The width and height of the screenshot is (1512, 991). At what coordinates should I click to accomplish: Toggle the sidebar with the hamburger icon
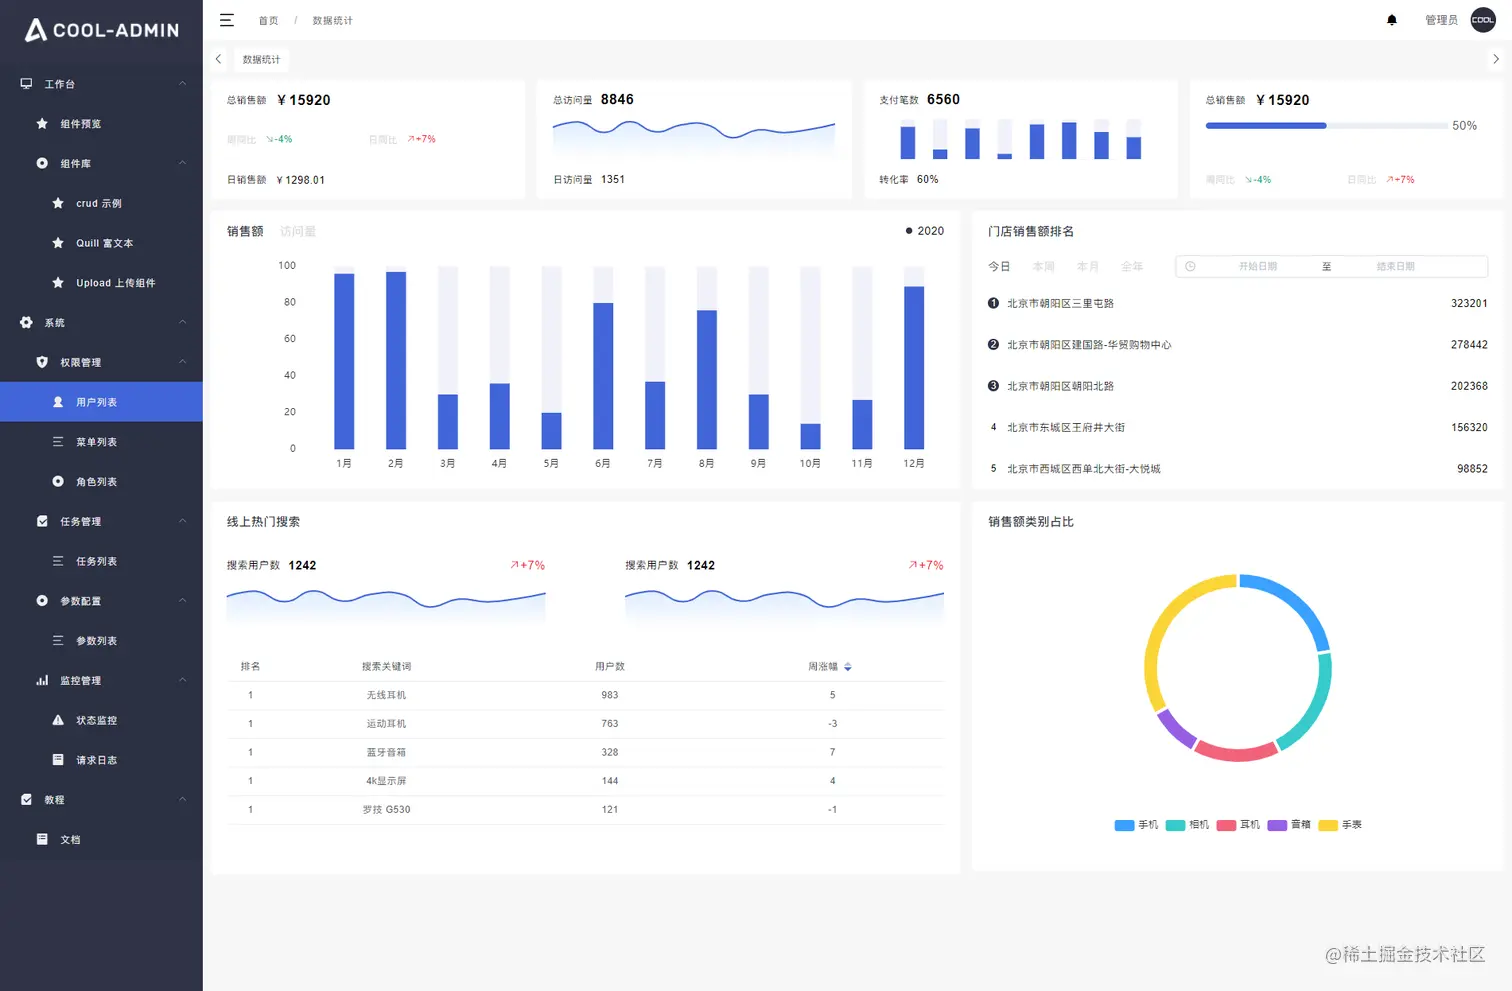click(x=227, y=20)
